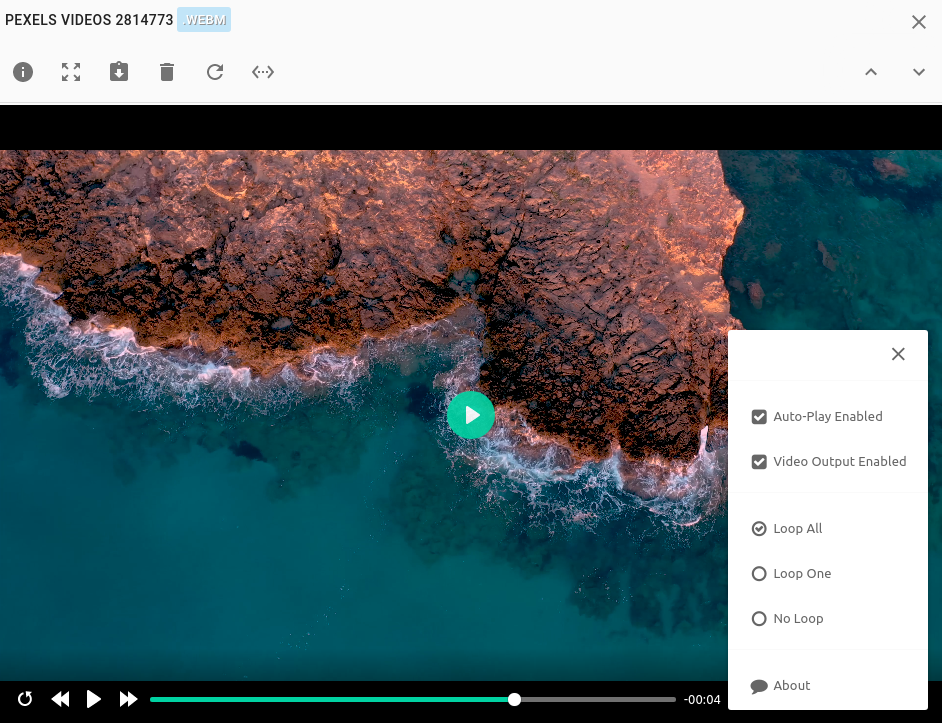This screenshot has height=723, width=942.
Task: Fast-forward the video with double-right arrows
Action: click(128, 699)
